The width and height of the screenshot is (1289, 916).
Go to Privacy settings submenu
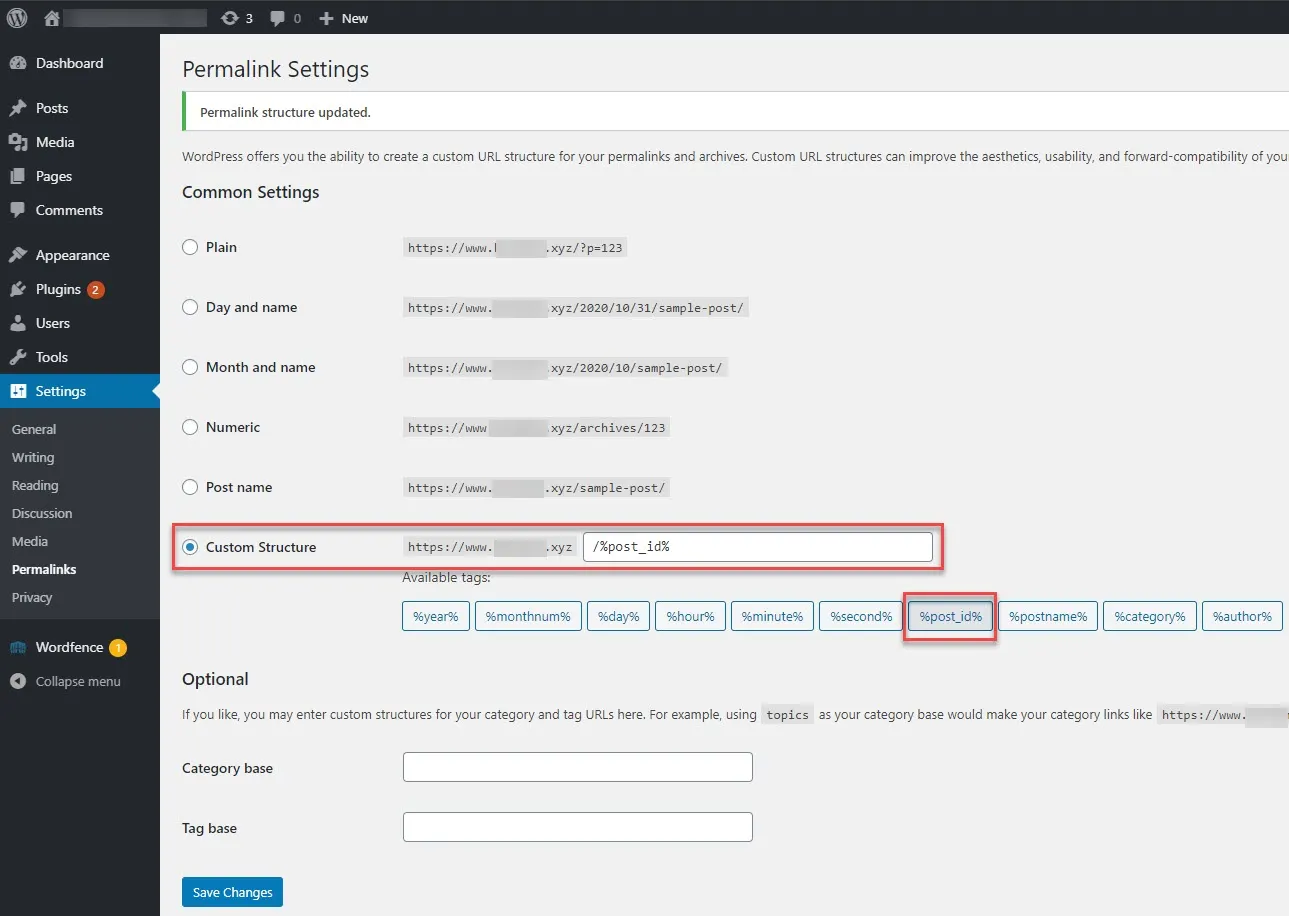pos(32,597)
